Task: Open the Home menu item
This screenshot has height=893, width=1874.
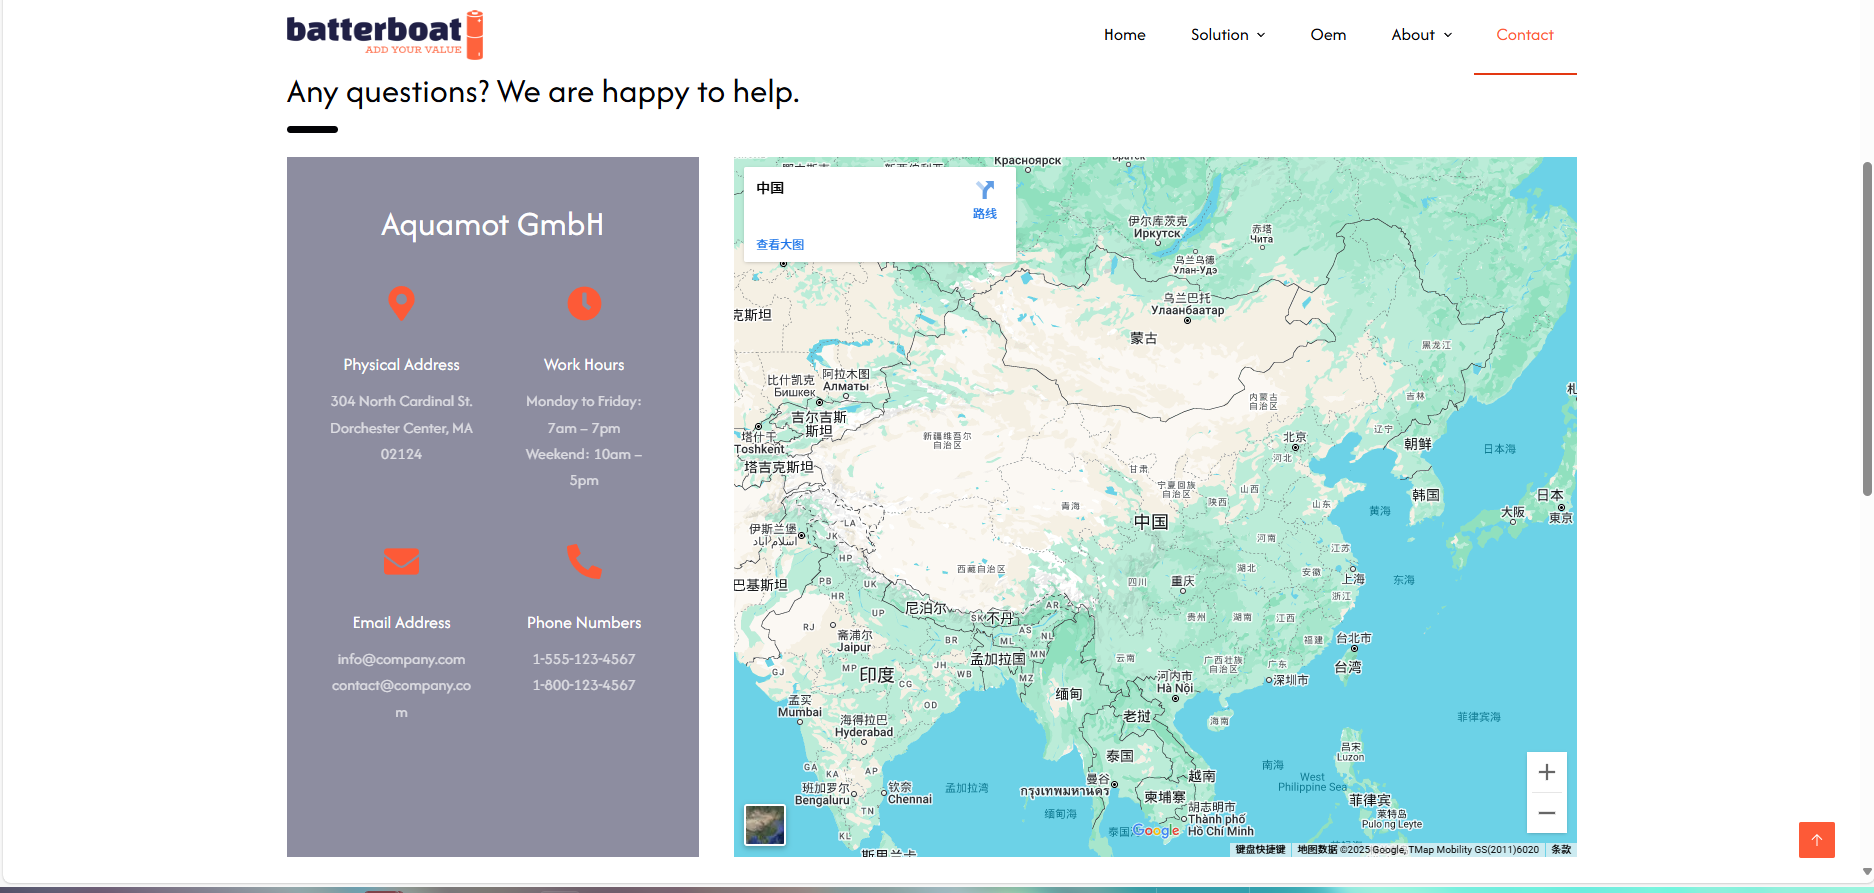Action: tap(1124, 35)
